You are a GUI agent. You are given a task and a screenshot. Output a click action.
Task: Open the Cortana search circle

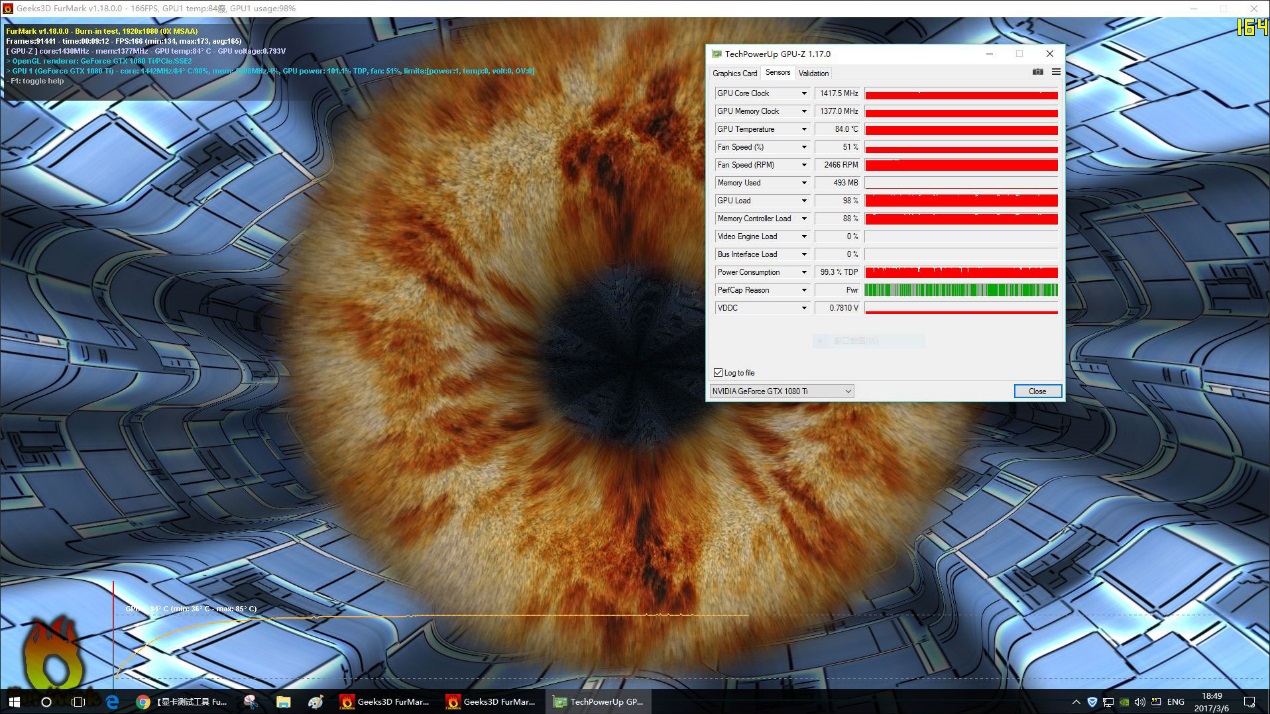pos(46,702)
